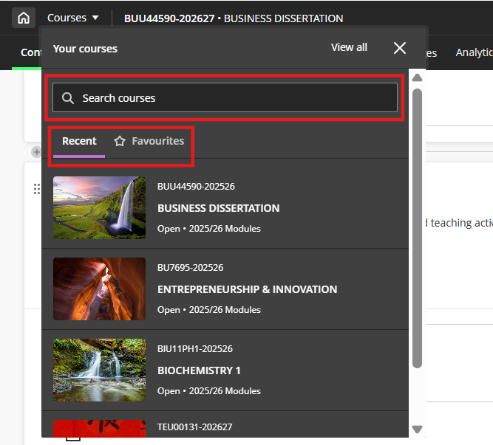The width and height of the screenshot is (493, 445).
Task: Click the scrollbar up arrow
Action: pos(417,78)
